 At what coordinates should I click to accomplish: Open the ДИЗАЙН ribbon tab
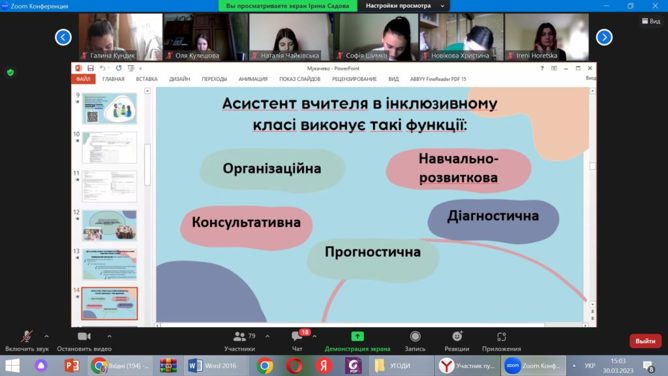(x=179, y=79)
